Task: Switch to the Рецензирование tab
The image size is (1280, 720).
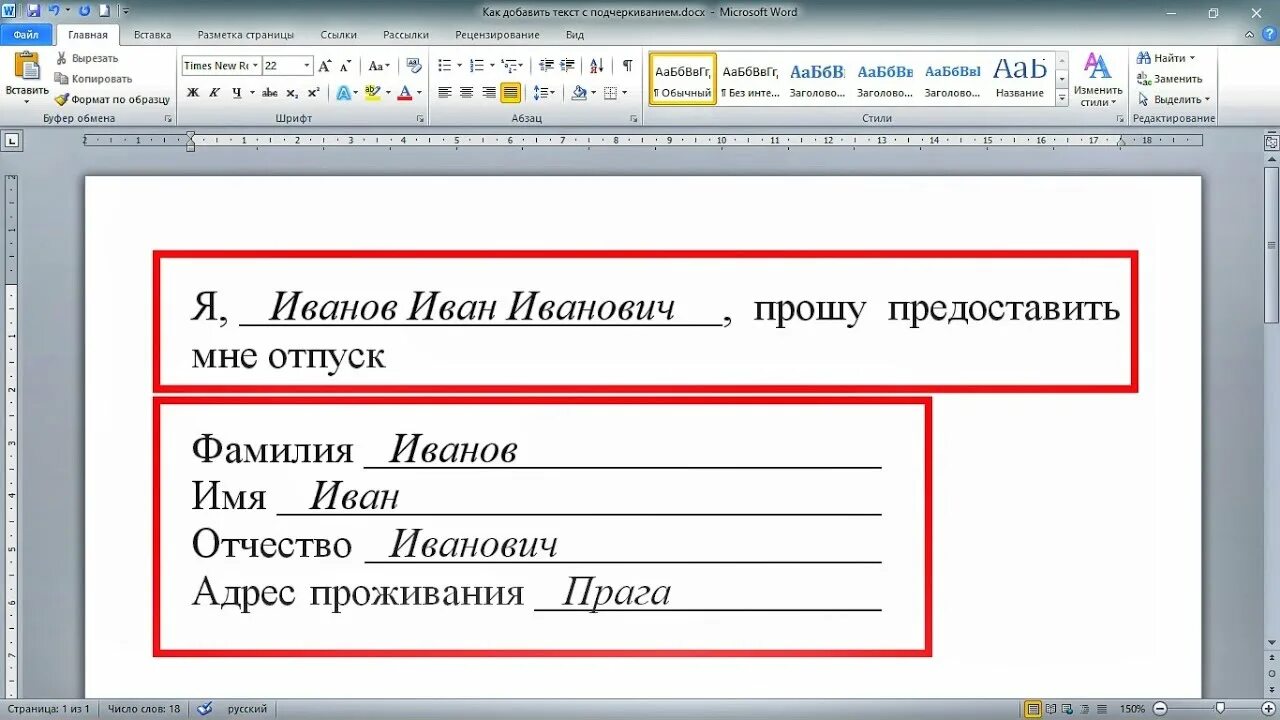Action: [x=497, y=34]
